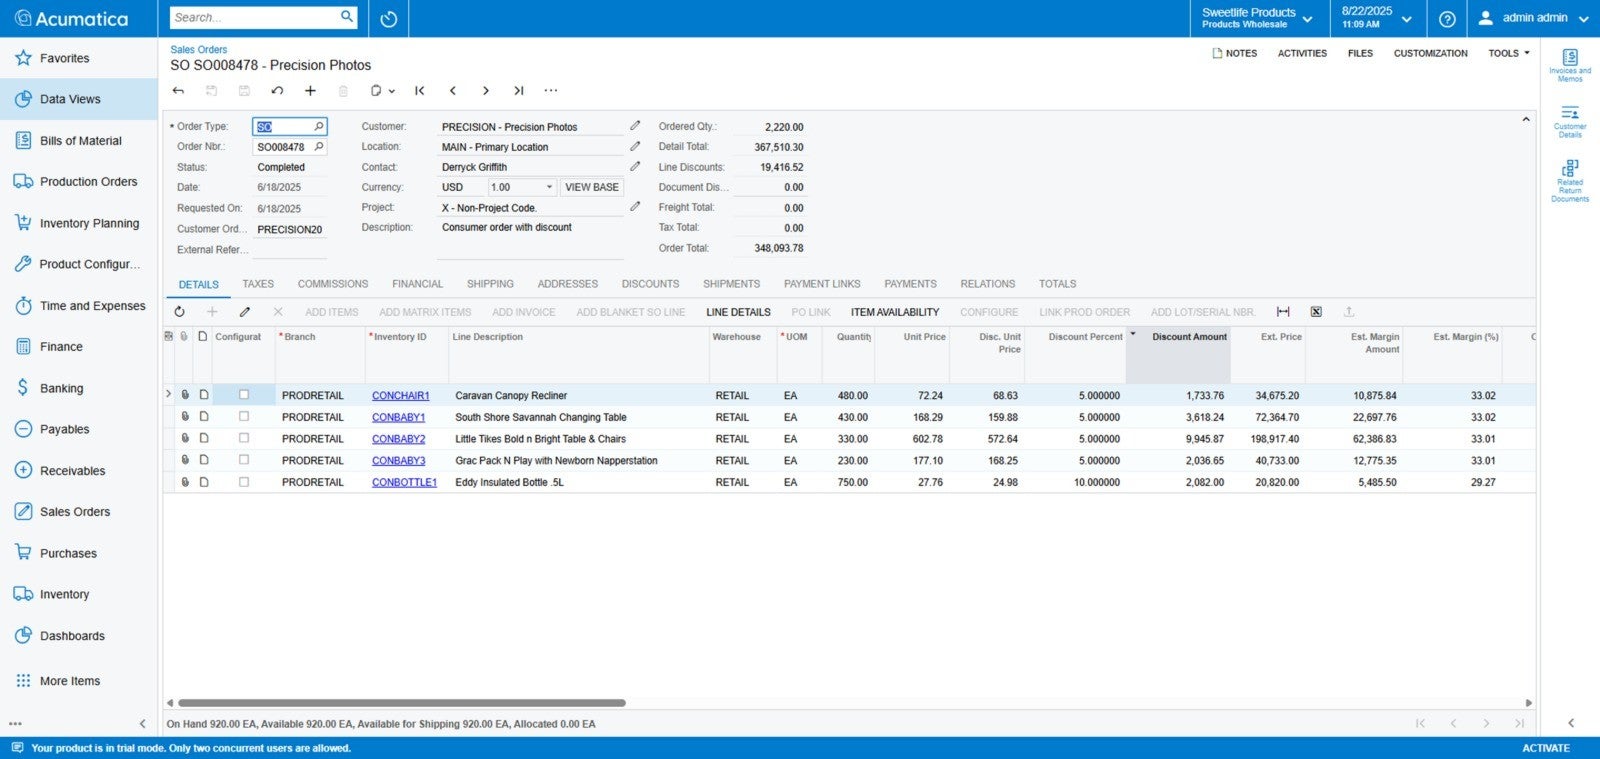This screenshot has width=1600, height=759.
Task: Open Customer Details side panel
Action: click(1570, 121)
